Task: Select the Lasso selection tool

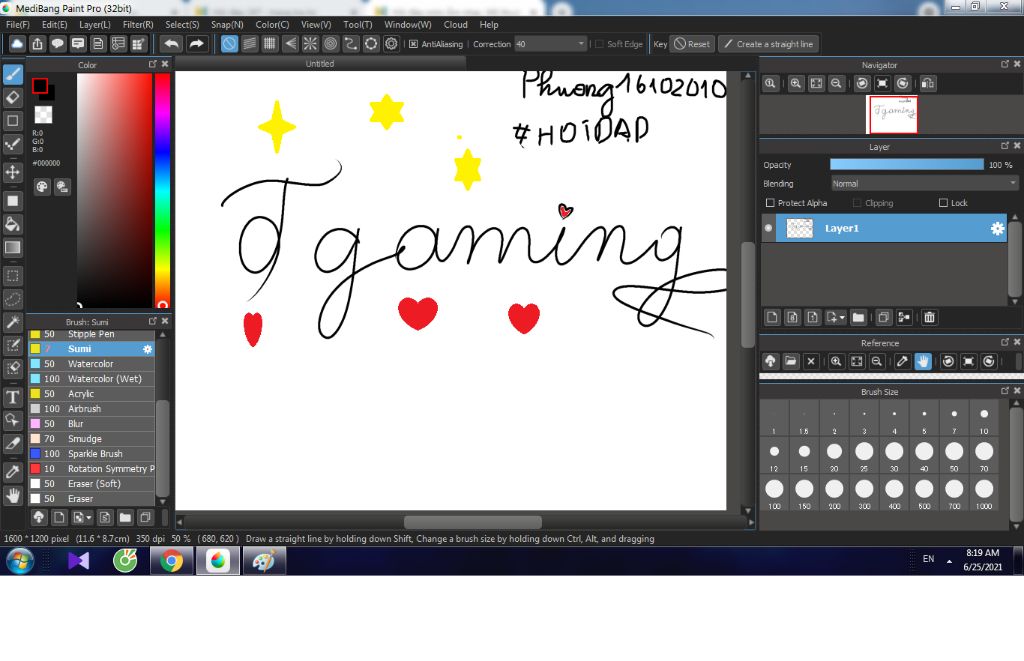Action: pyautogui.click(x=13, y=298)
